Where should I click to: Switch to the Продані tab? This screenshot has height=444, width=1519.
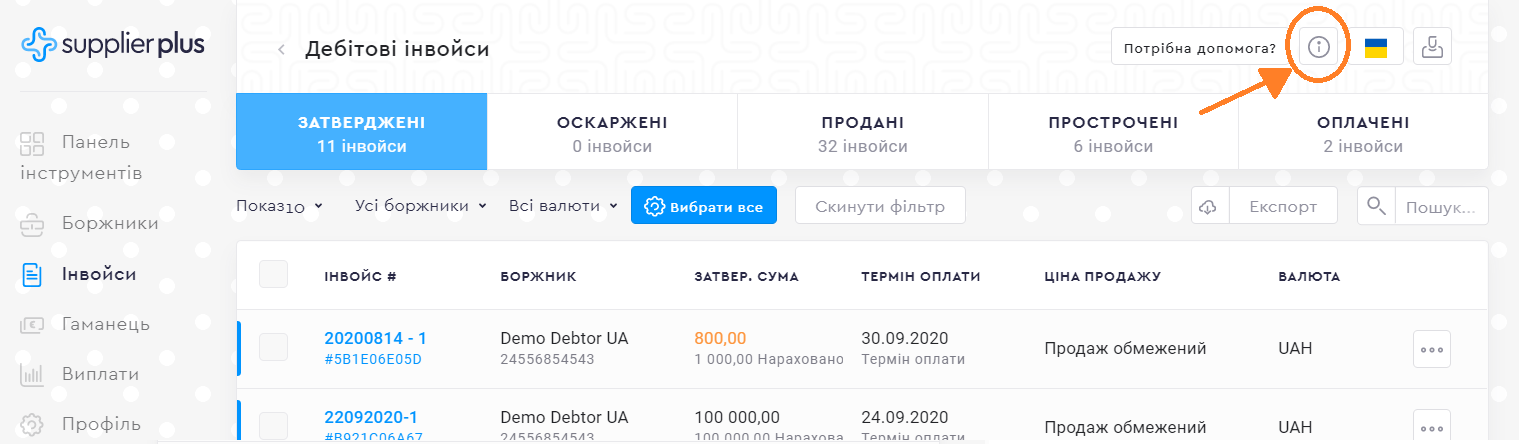862,135
